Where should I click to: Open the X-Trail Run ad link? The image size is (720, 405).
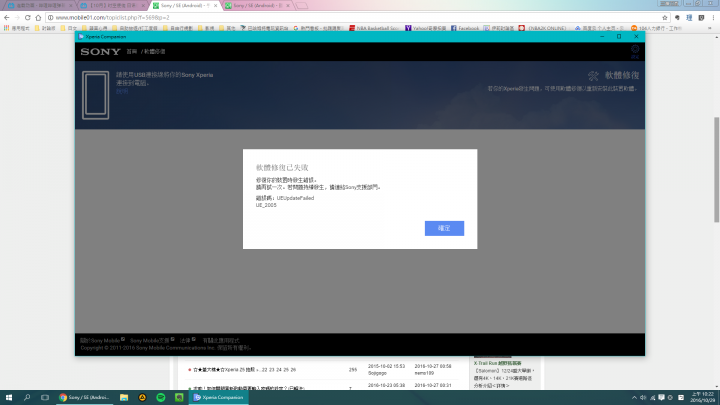tap(497, 363)
